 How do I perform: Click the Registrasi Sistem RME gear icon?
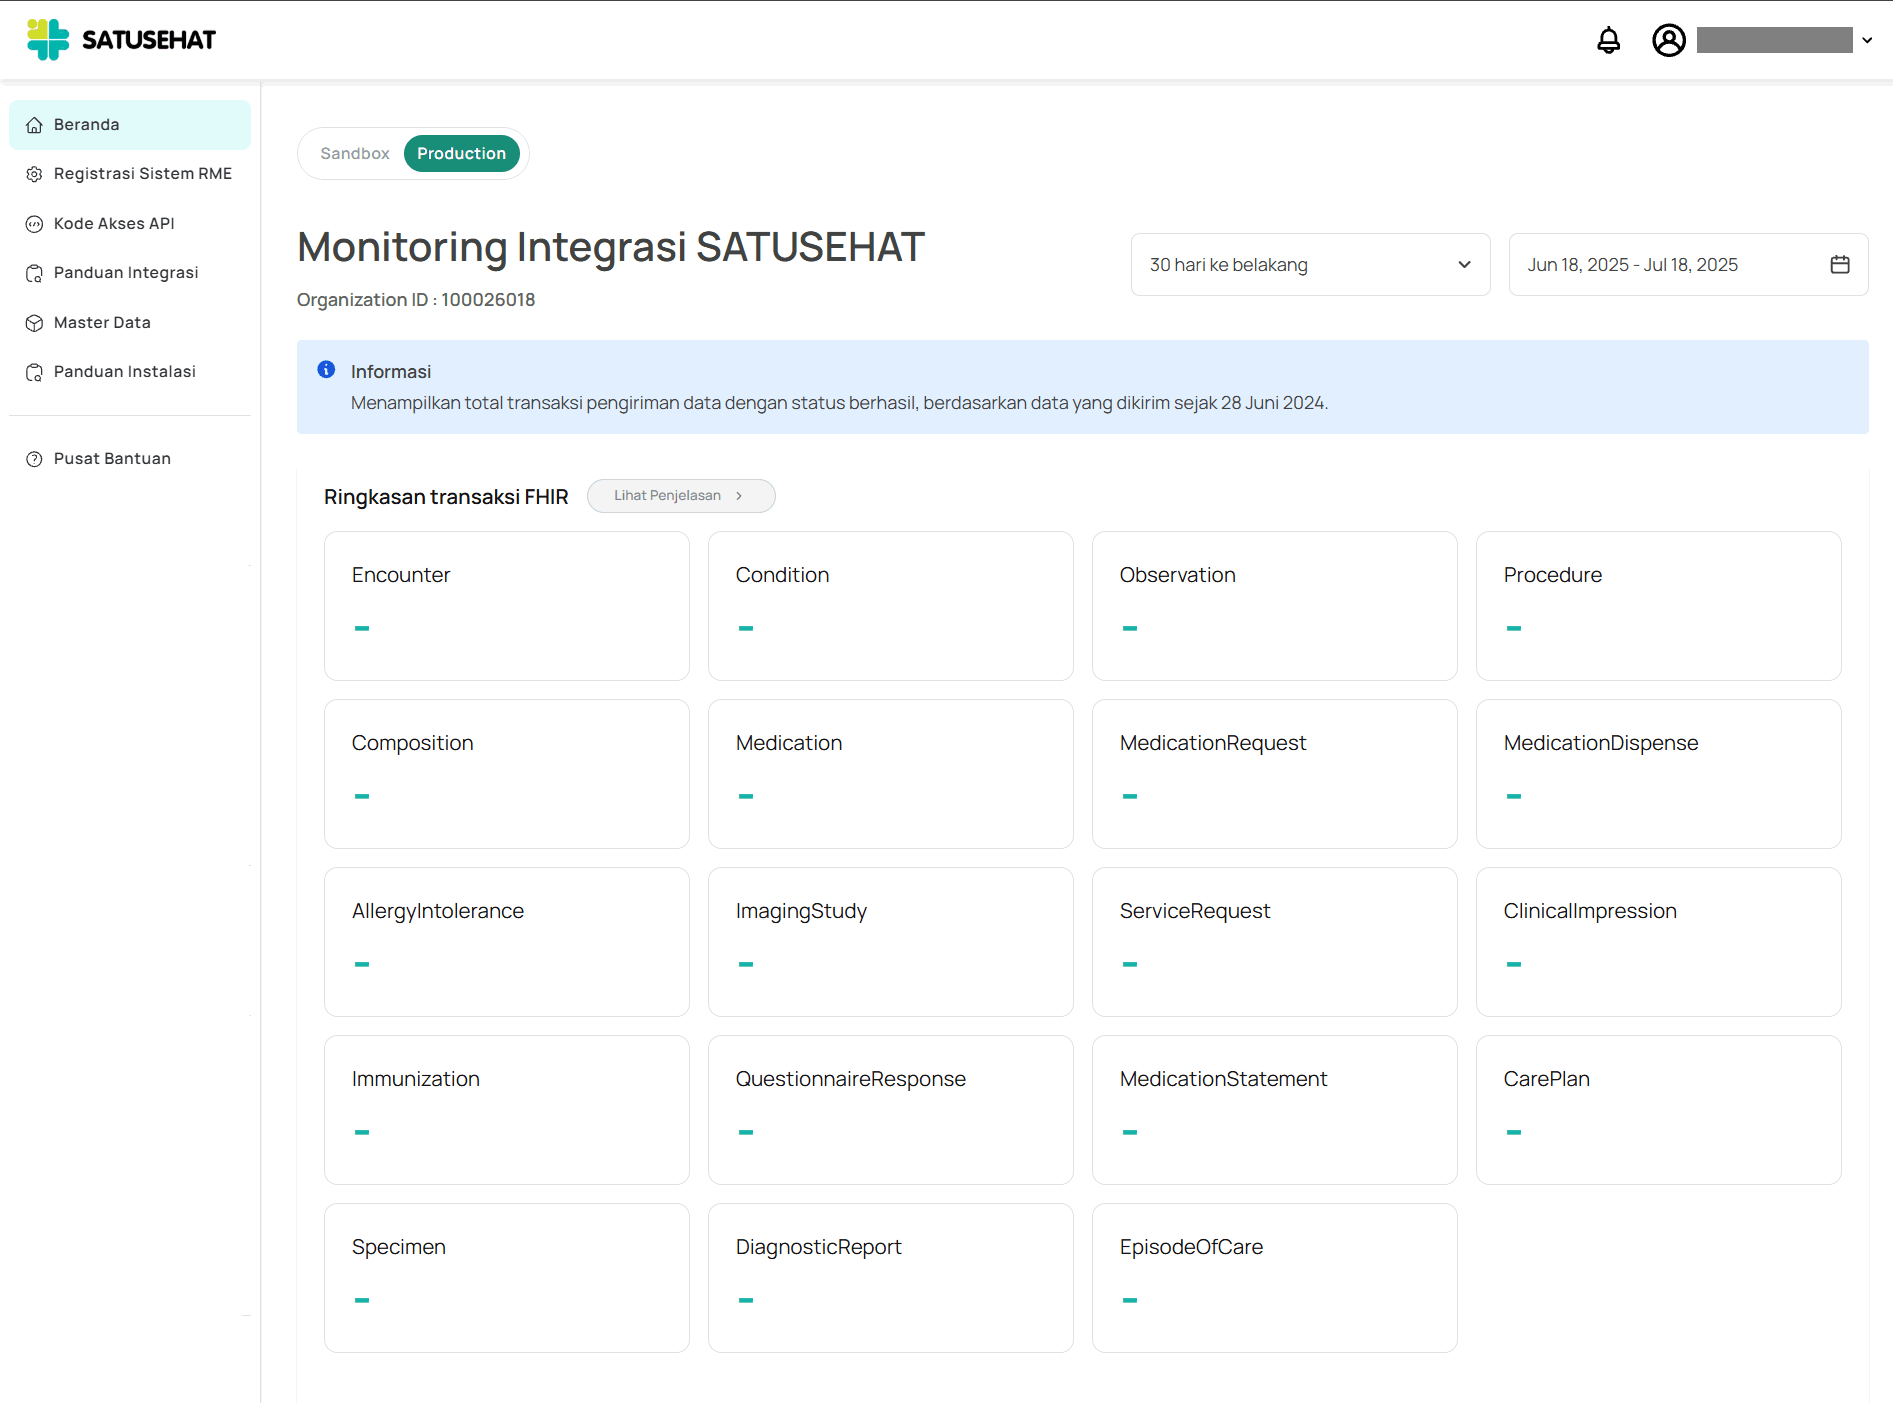click(x=34, y=173)
